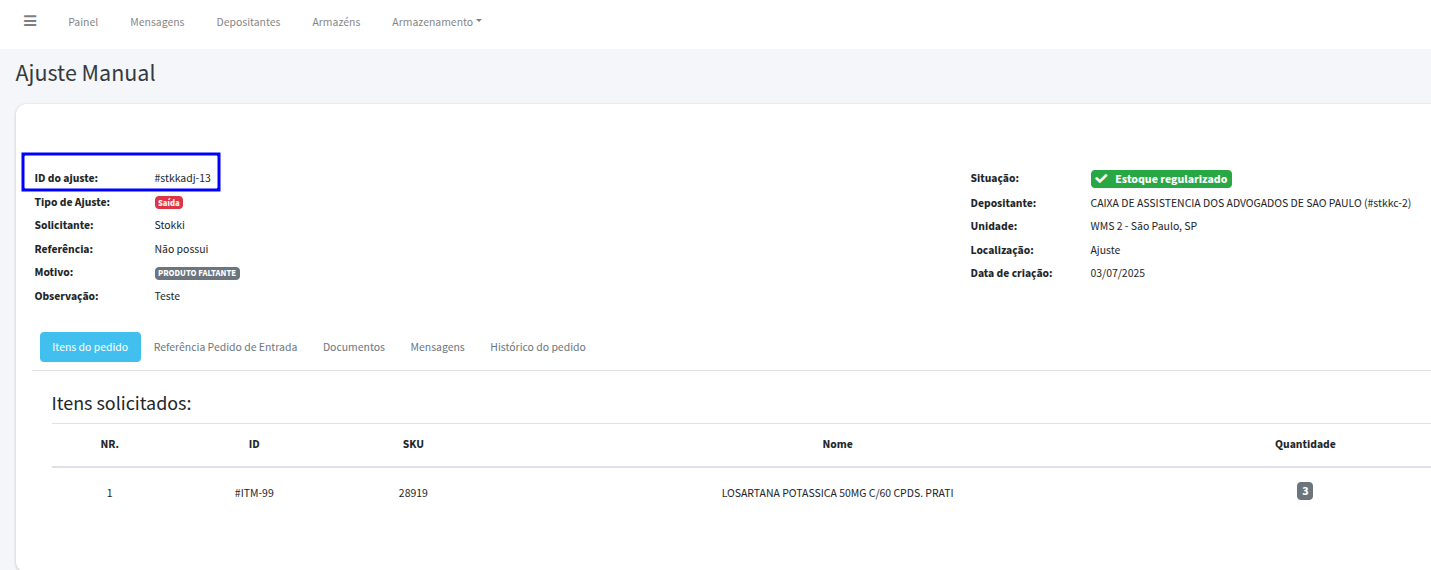Open the Armazéns navigation link
The image size is (1431, 570).
(336, 22)
